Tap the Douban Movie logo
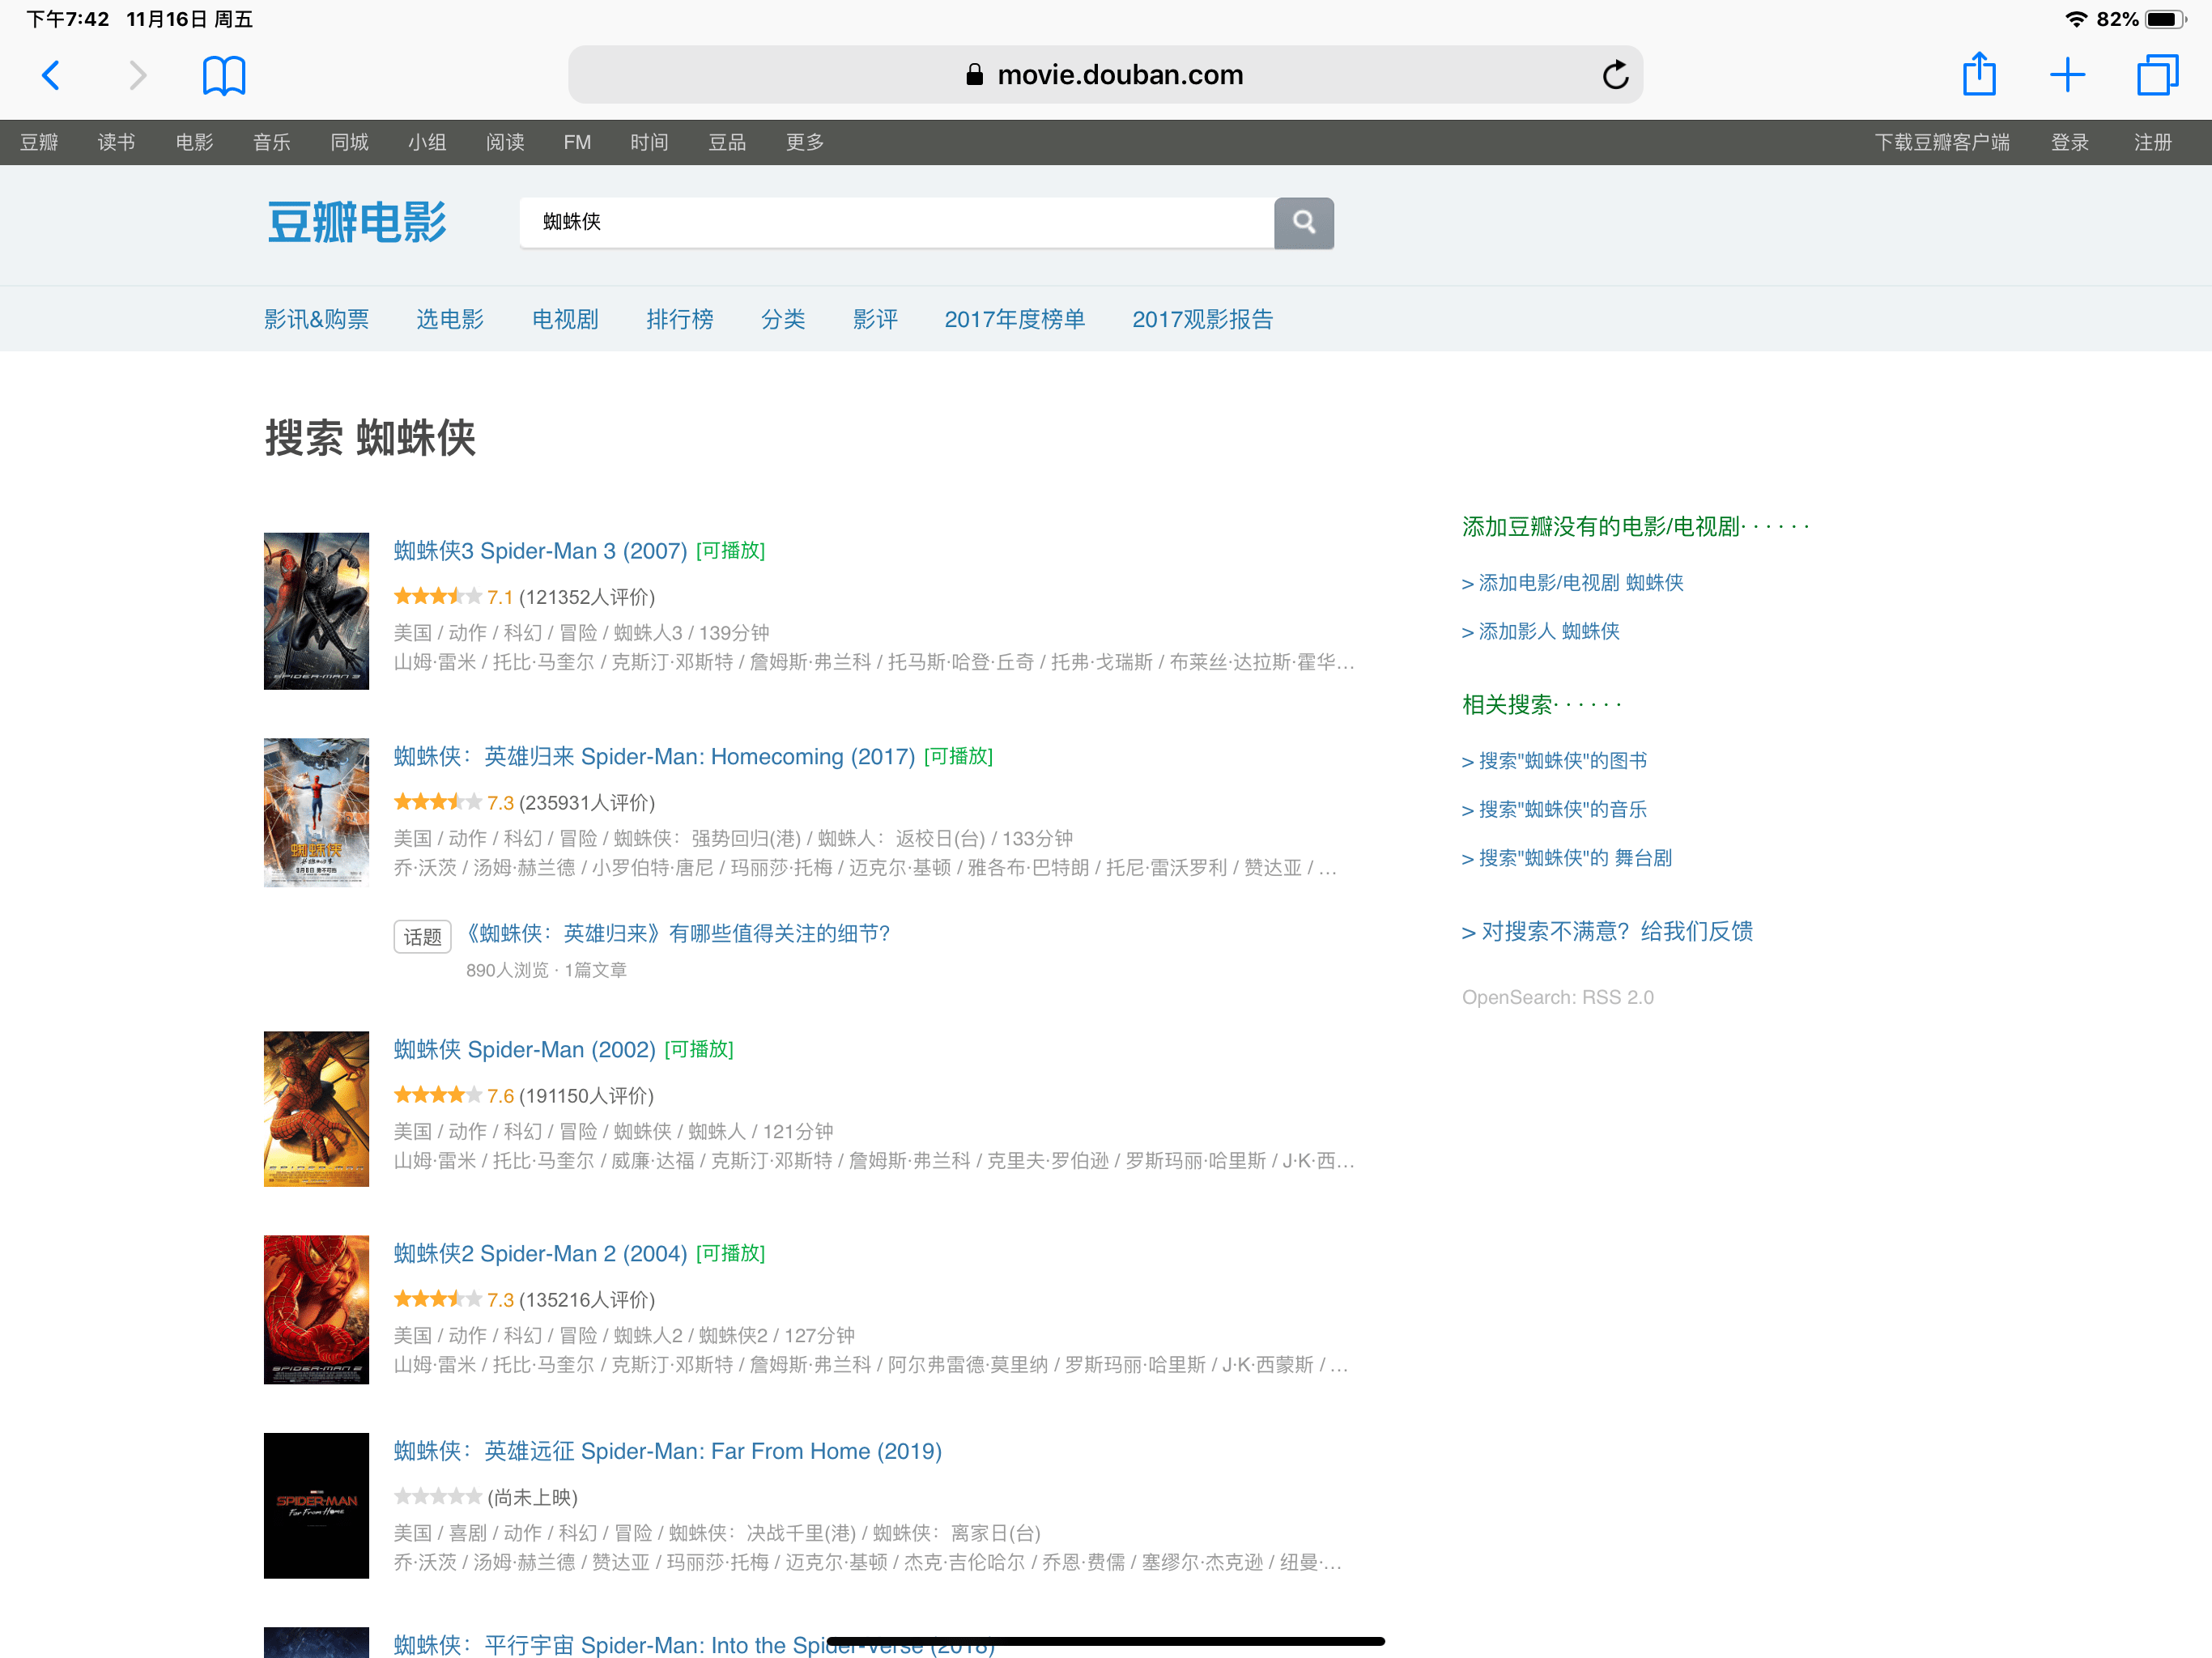This screenshot has height=1658, width=2212. tap(357, 222)
